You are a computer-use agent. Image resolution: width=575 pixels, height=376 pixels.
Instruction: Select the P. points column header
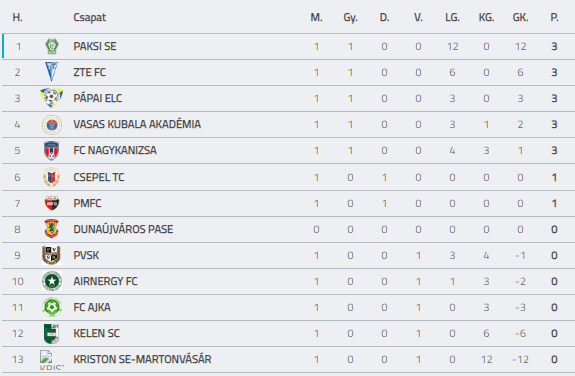click(554, 17)
